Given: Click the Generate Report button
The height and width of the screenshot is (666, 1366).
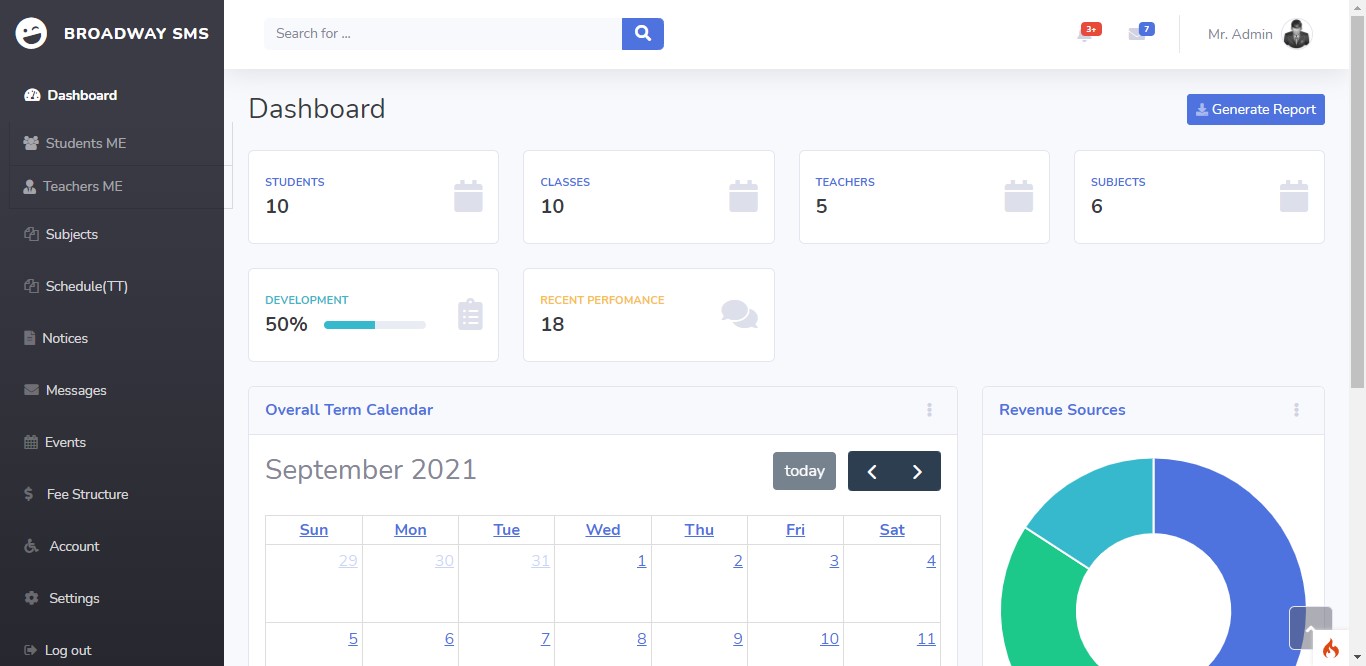Looking at the screenshot, I should [x=1255, y=109].
